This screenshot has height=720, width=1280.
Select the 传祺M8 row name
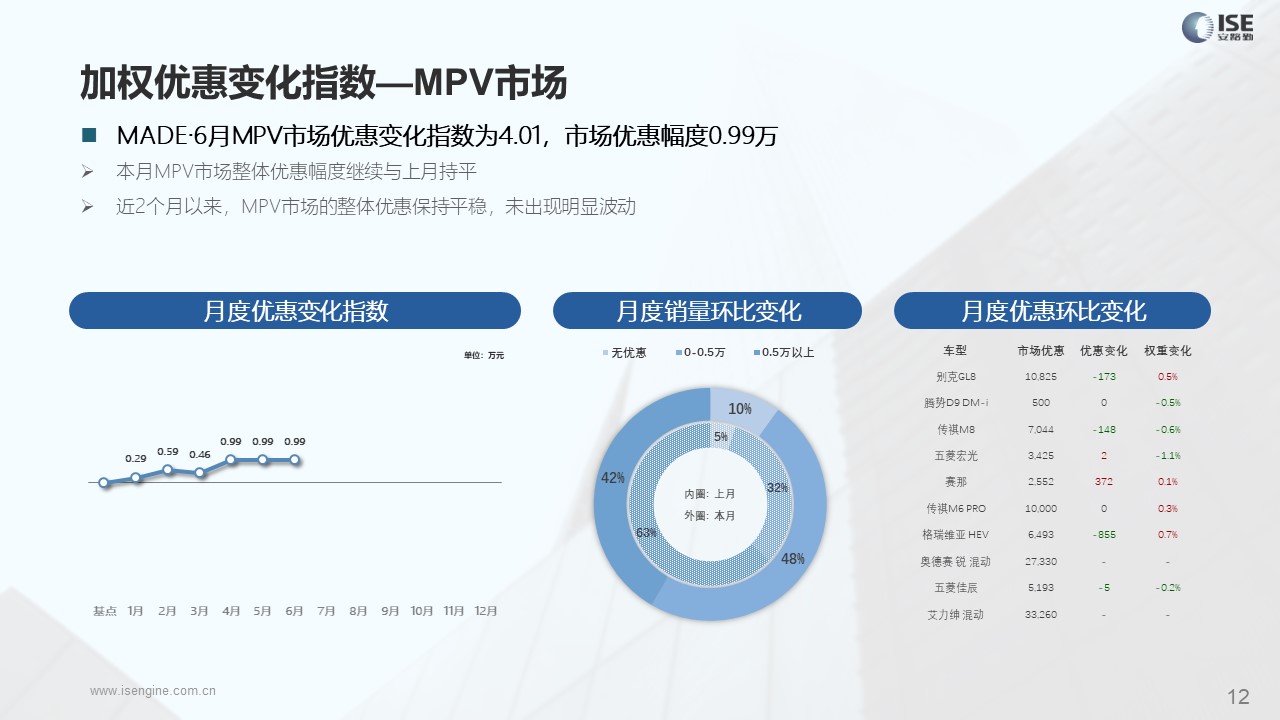955,430
